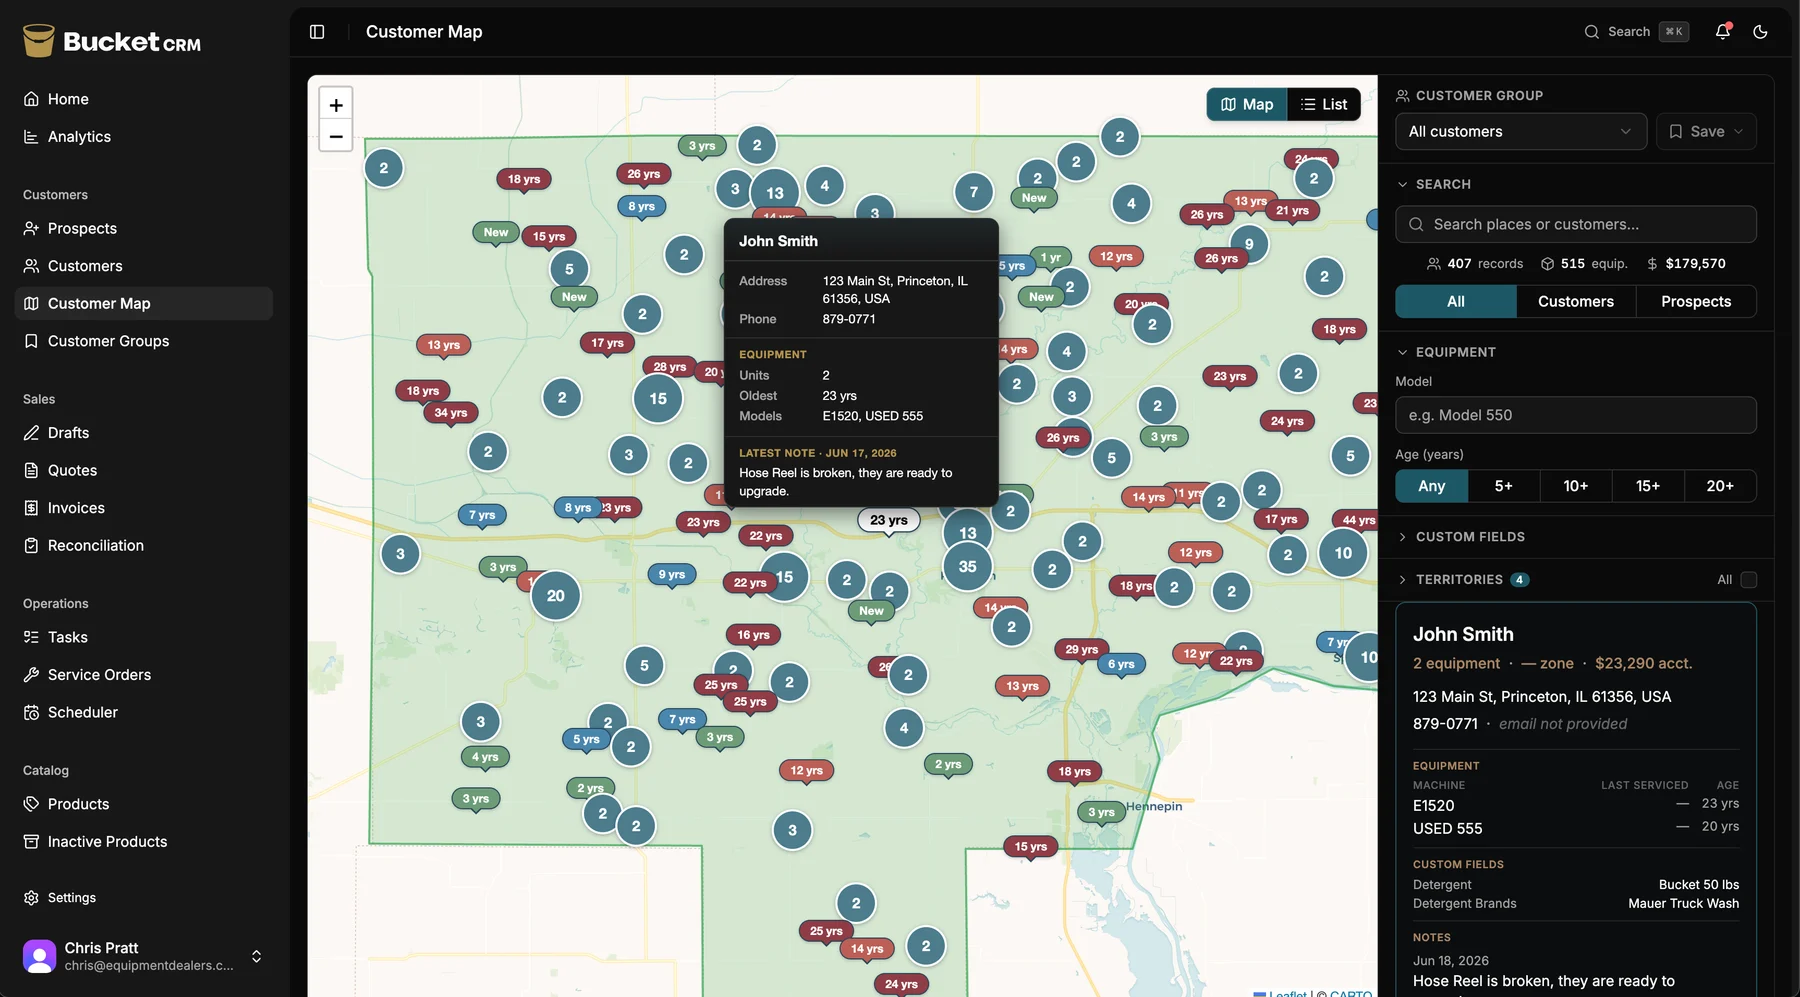1800x997 pixels.
Task: Open the CARTO attribution link
Action: coord(1351,993)
